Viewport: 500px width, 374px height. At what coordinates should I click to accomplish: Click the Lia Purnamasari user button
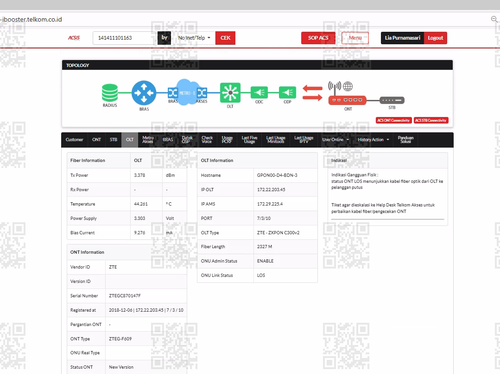[x=402, y=38]
